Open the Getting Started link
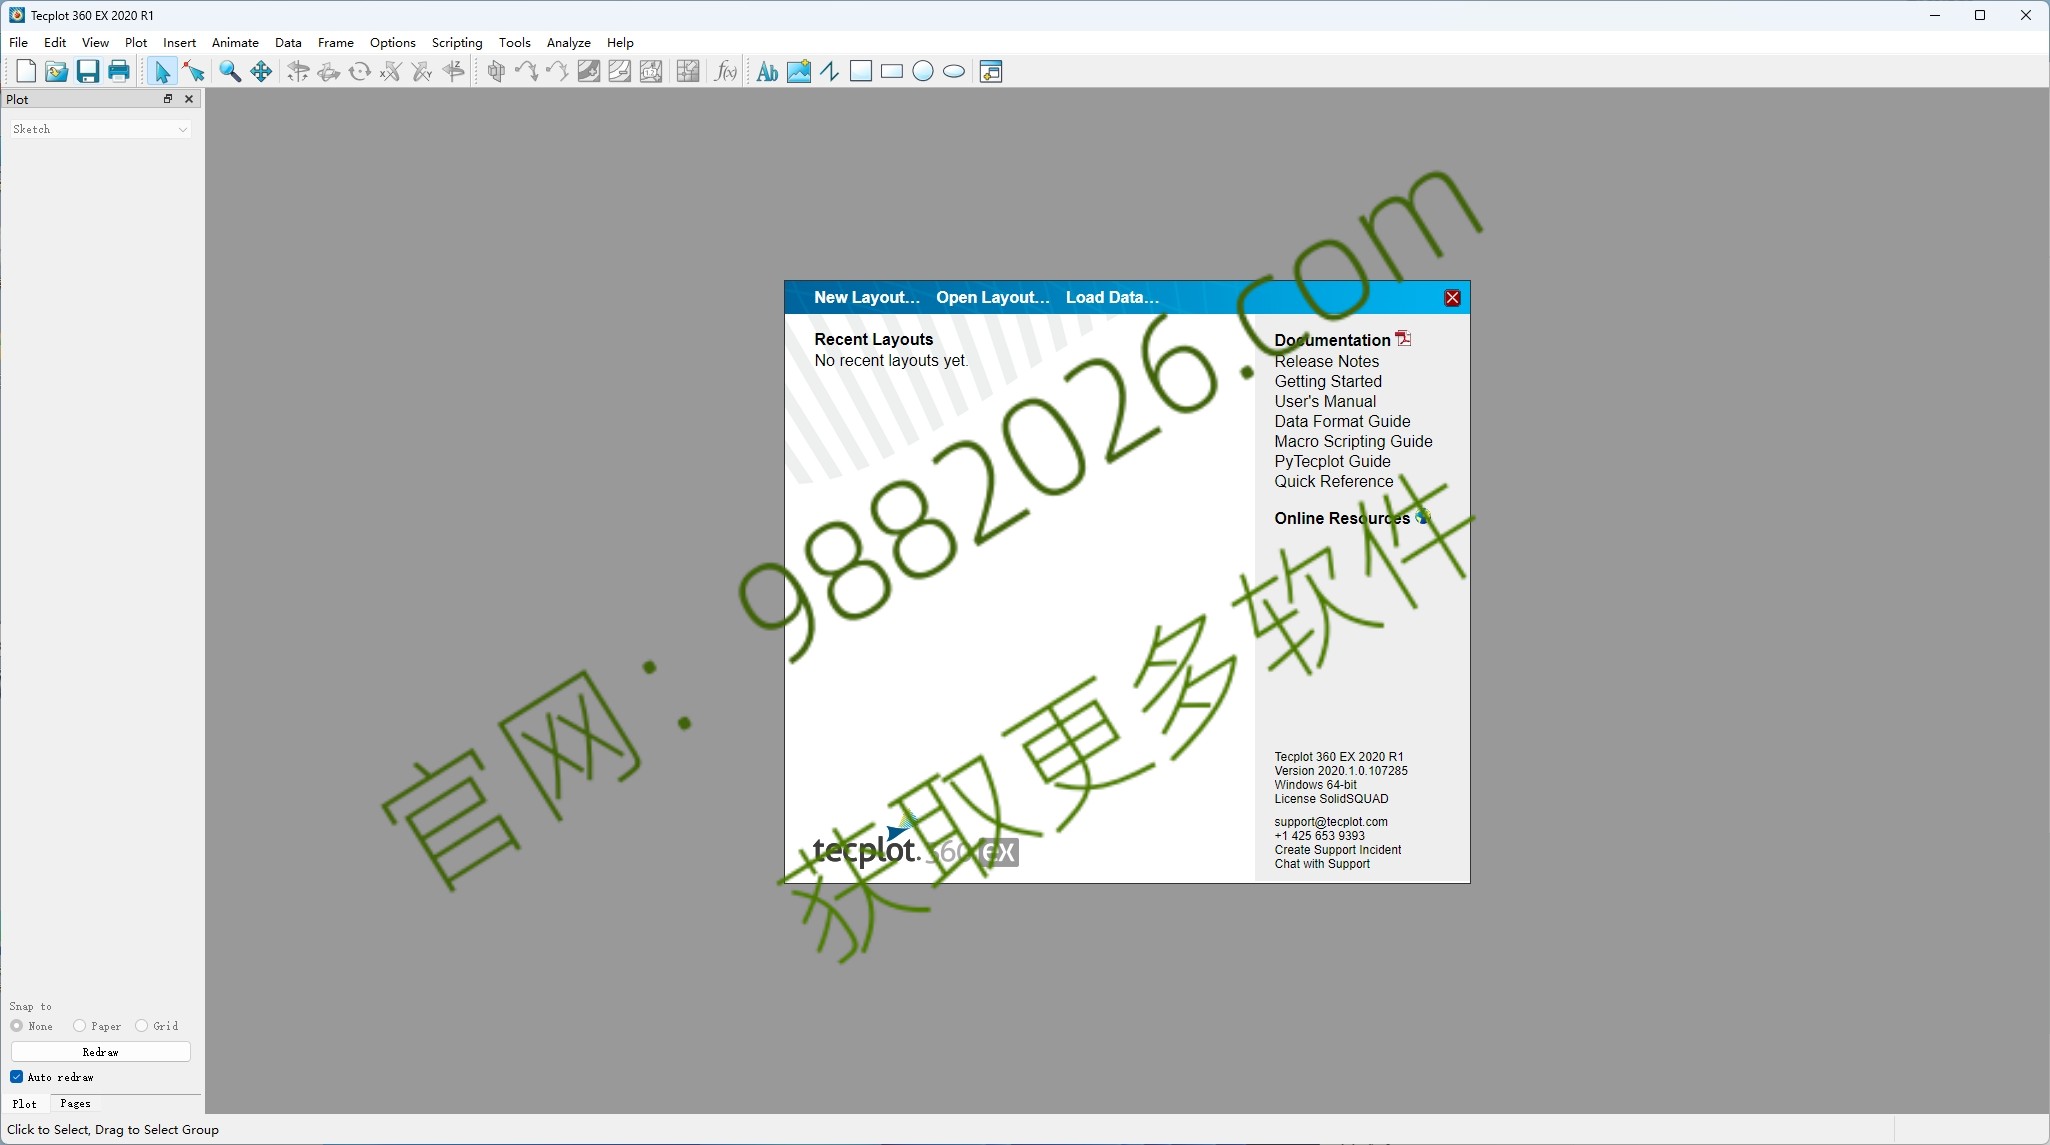This screenshot has width=2050, height=1145. [x=1328, y=381]
